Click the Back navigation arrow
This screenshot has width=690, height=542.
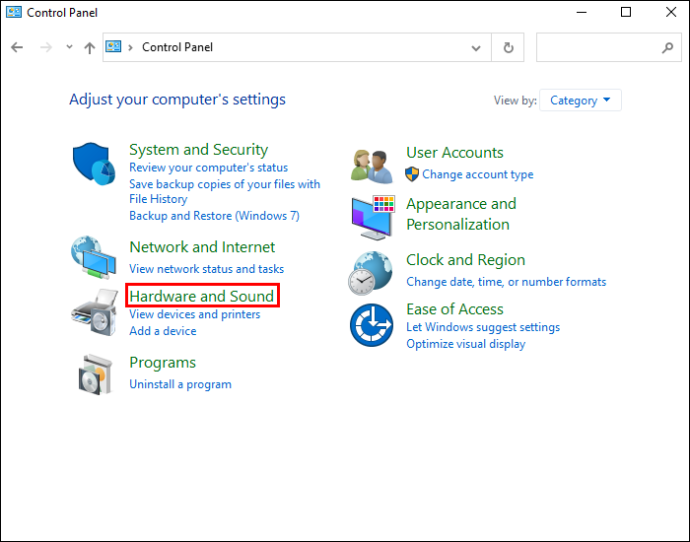[x=17, y=47]
